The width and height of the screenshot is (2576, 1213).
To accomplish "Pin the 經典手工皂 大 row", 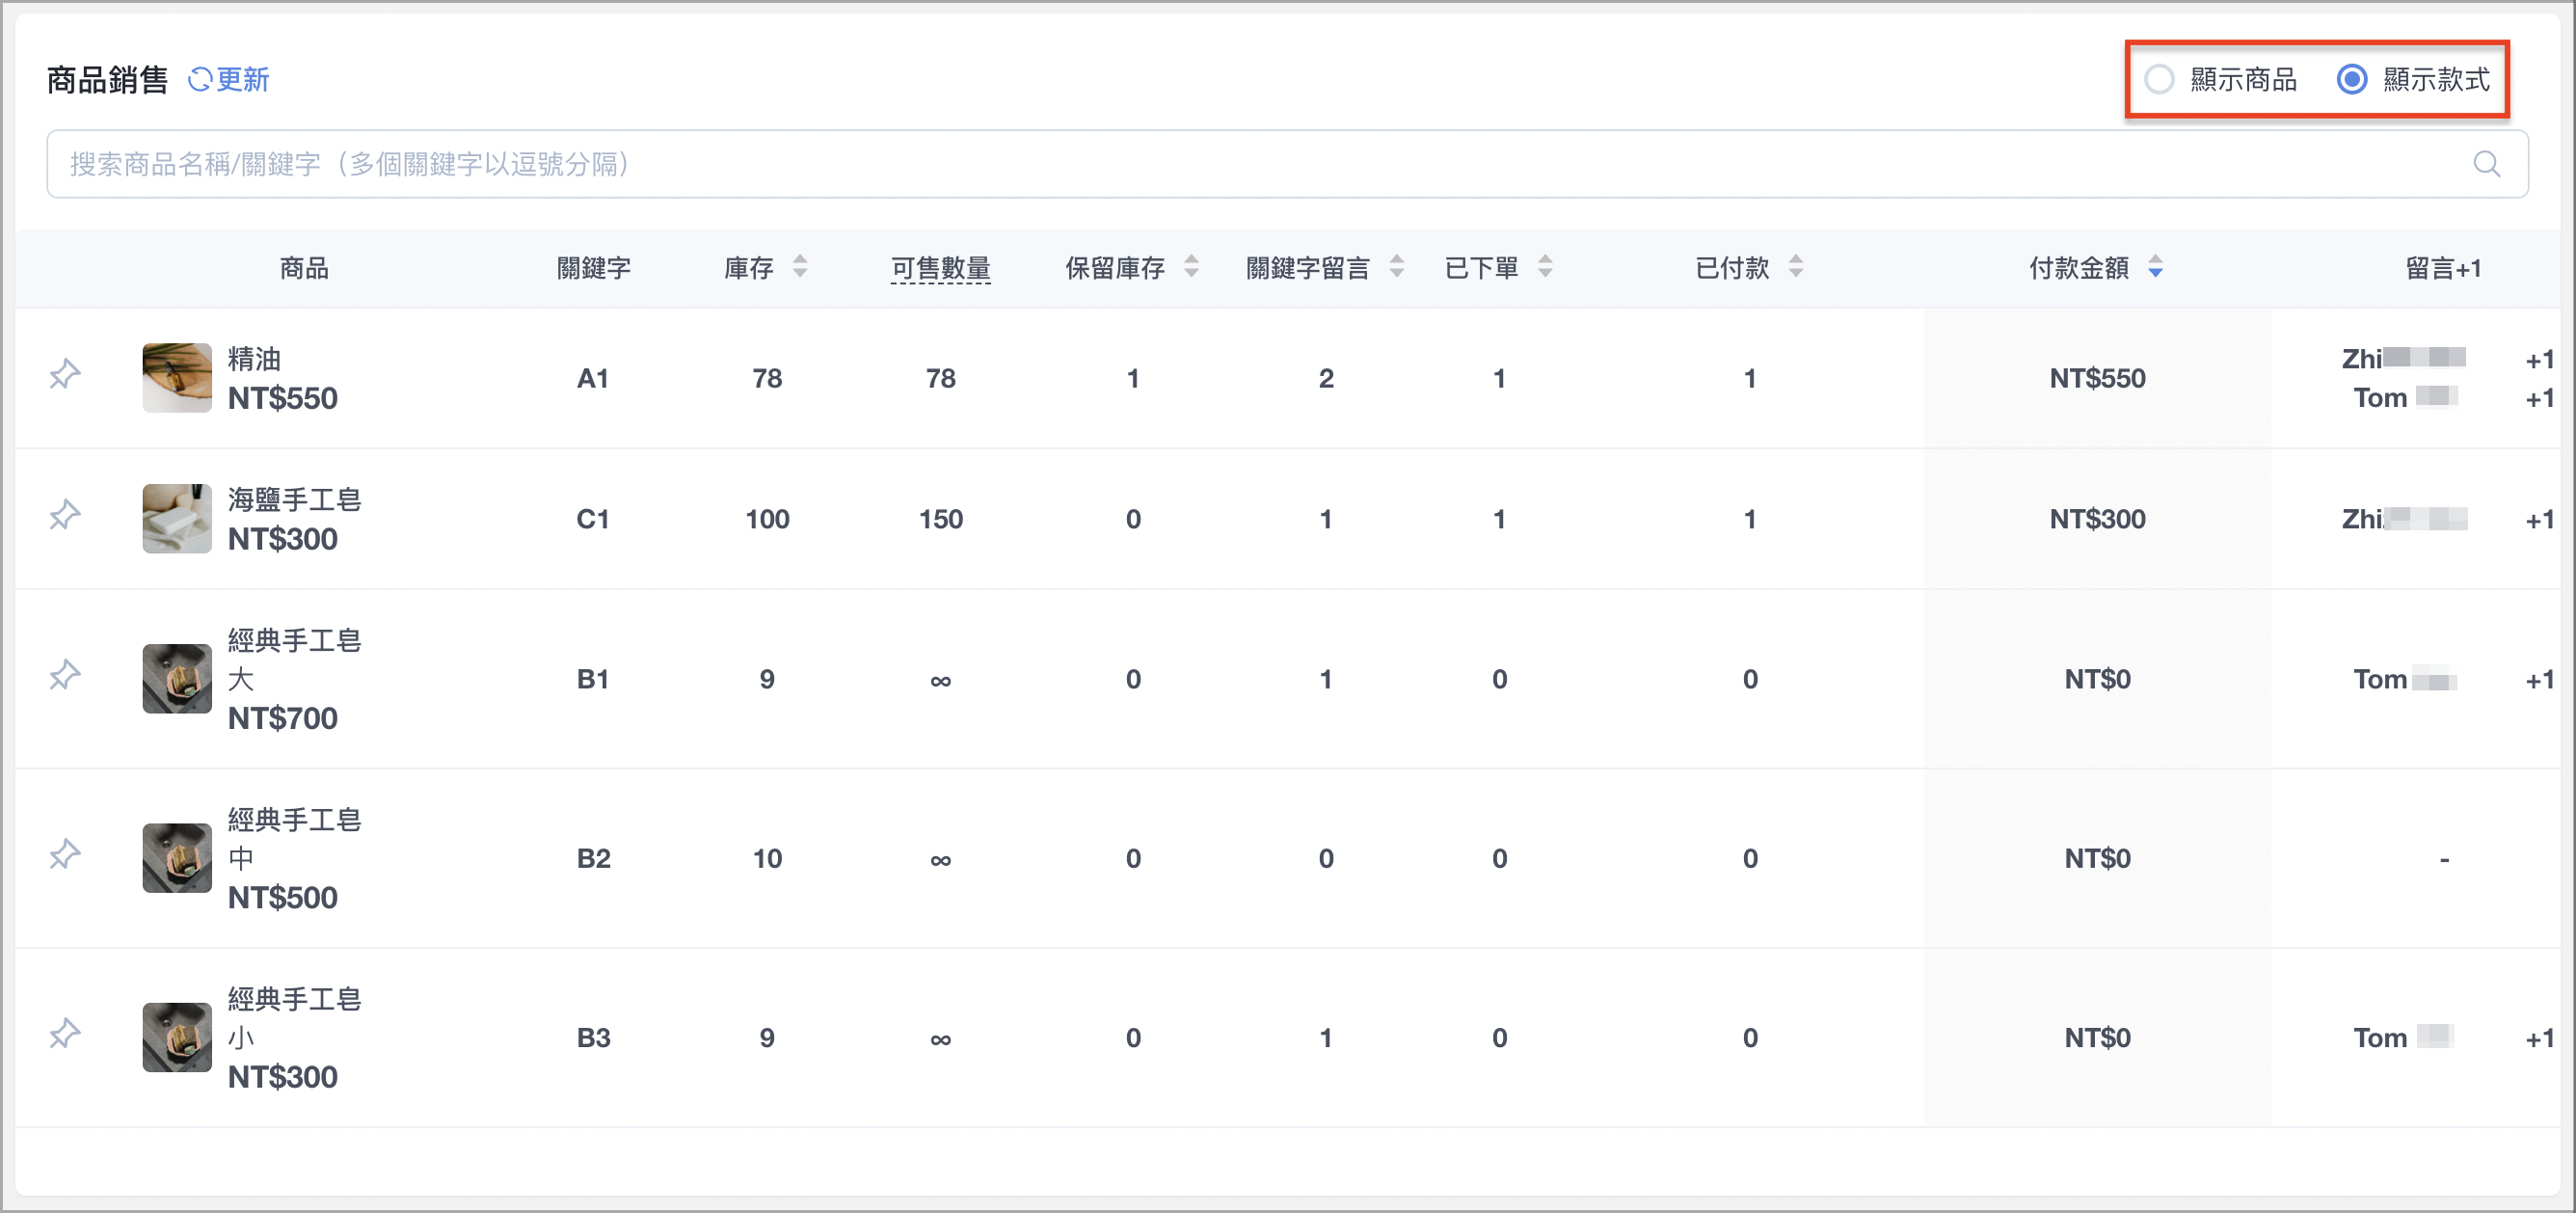I will [x=65, y=675].
